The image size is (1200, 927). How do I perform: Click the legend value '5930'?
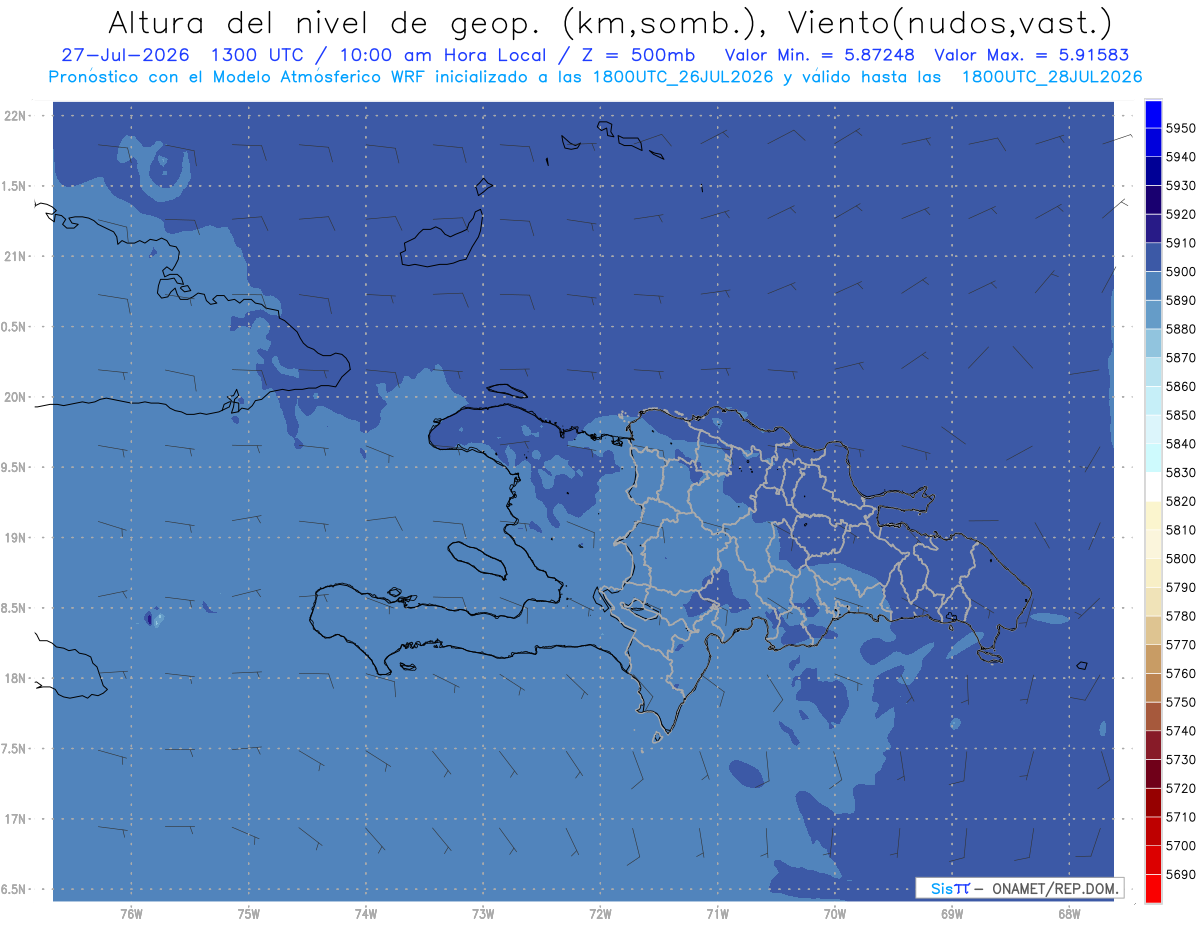[x=1180, y=186]
